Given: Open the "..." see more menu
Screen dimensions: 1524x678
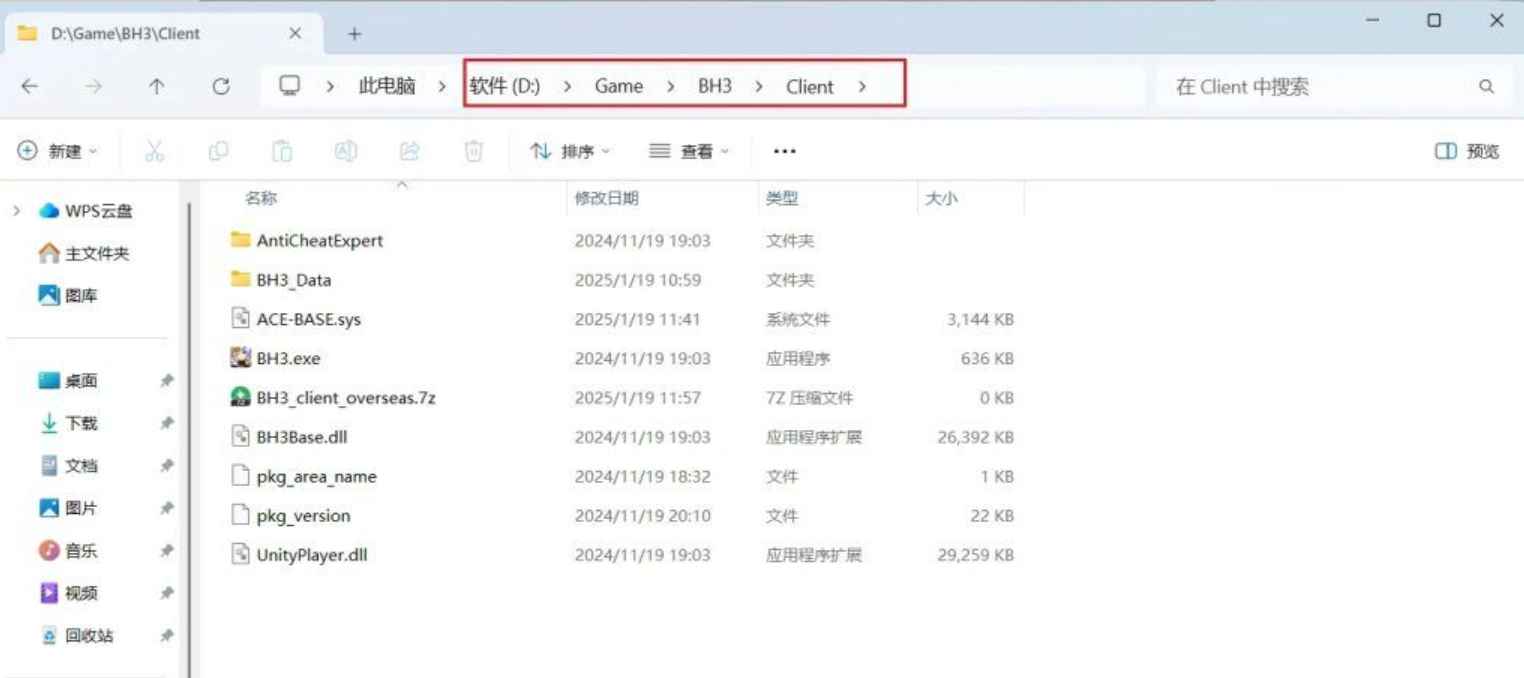Looking at the screenshot, I should click(x=784, y=150).
